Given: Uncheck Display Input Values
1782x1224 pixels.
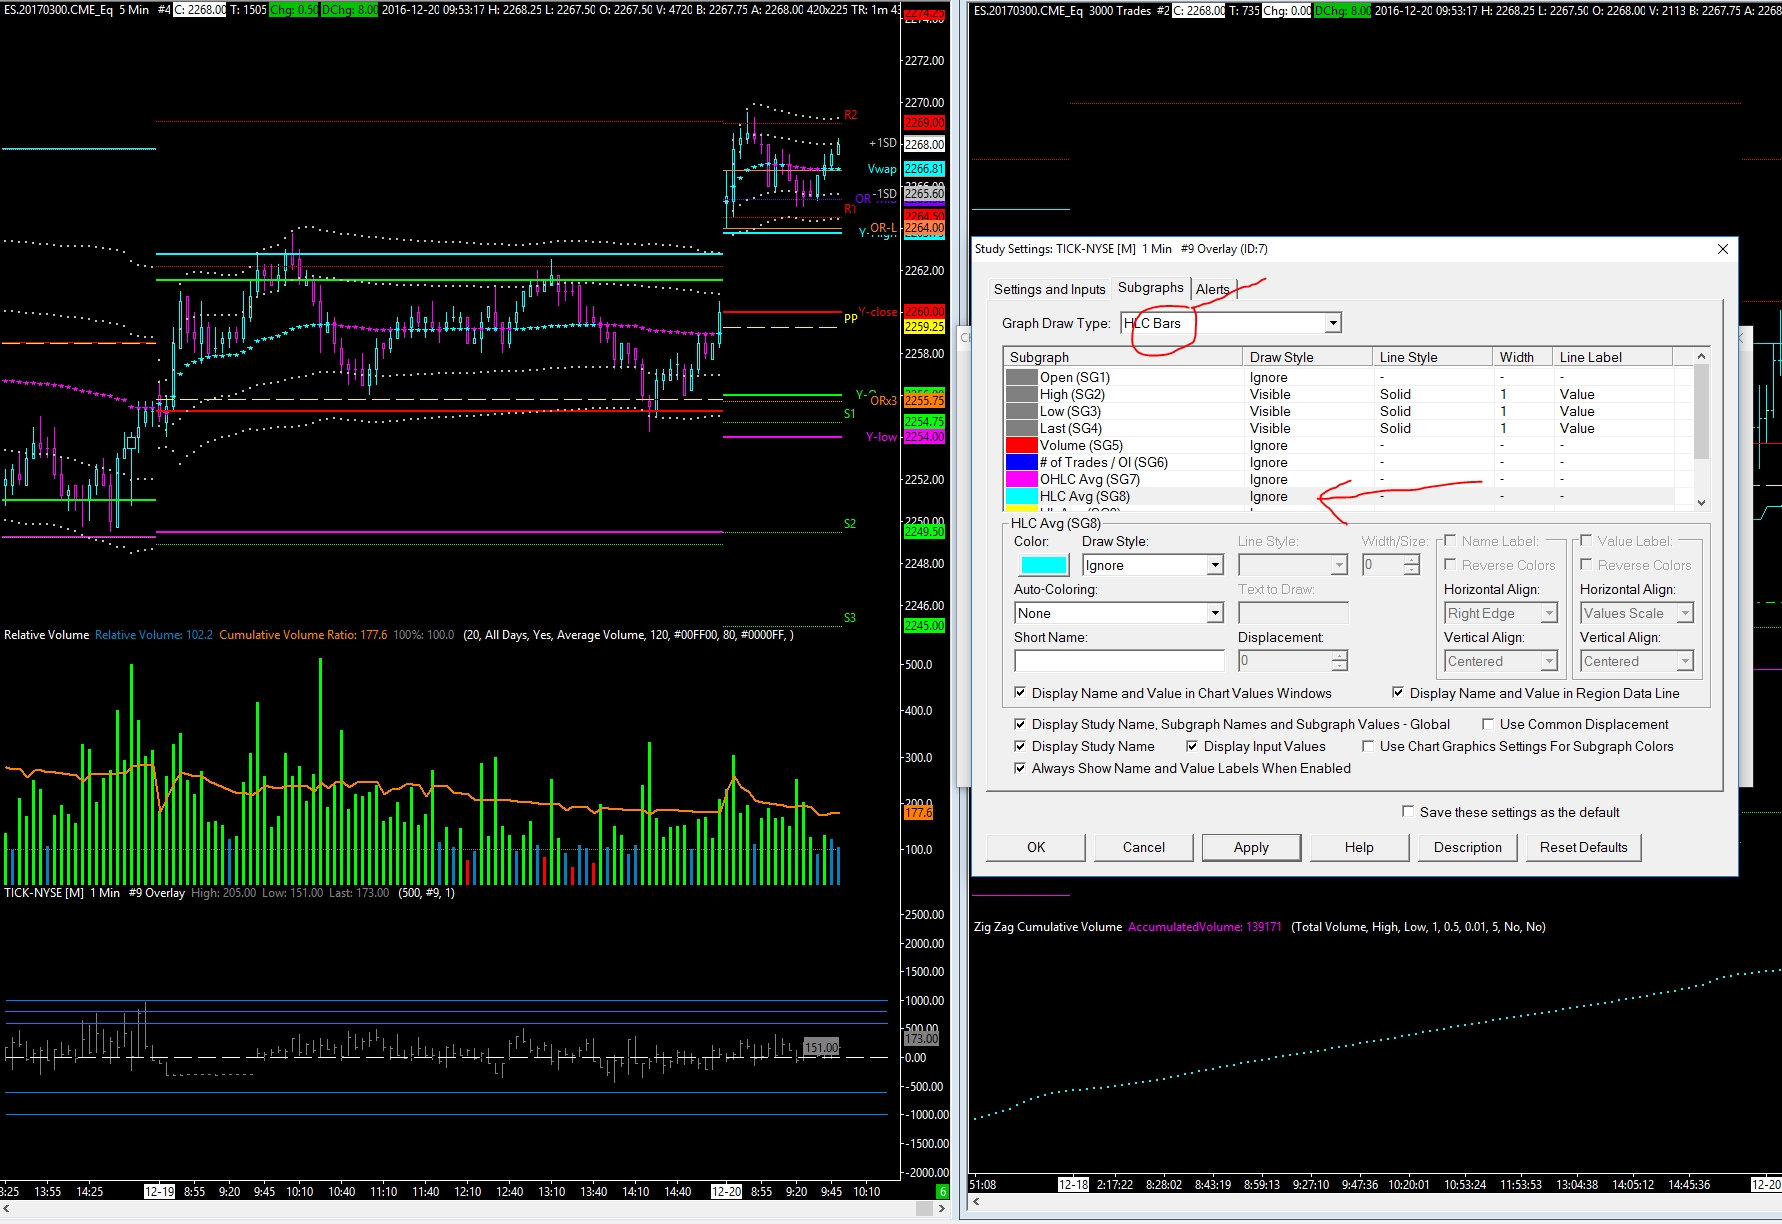Looking at the screenshot, I should coord(1192,746).
